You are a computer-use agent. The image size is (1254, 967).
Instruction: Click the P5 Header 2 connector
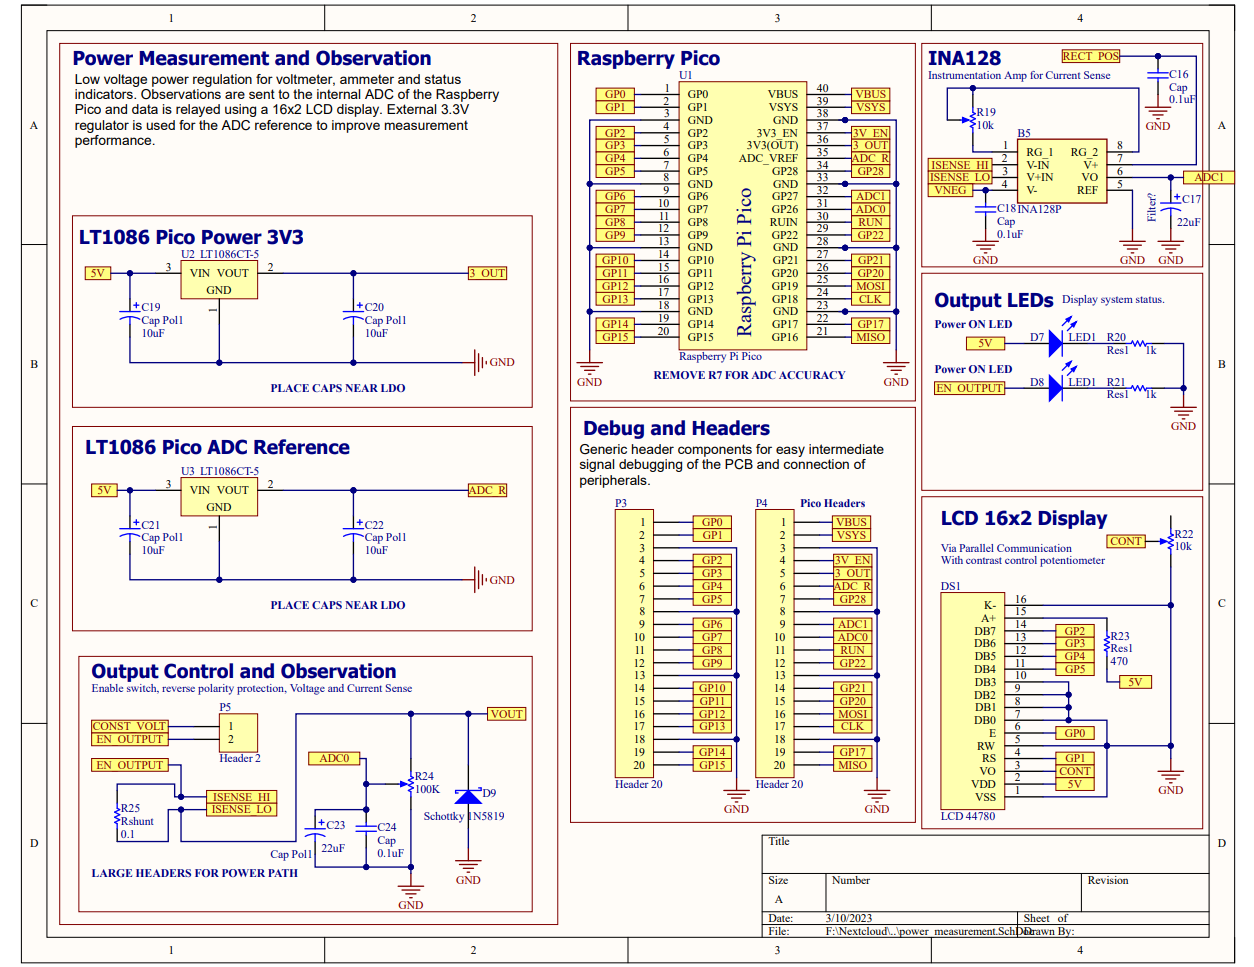tap(239, 733)
